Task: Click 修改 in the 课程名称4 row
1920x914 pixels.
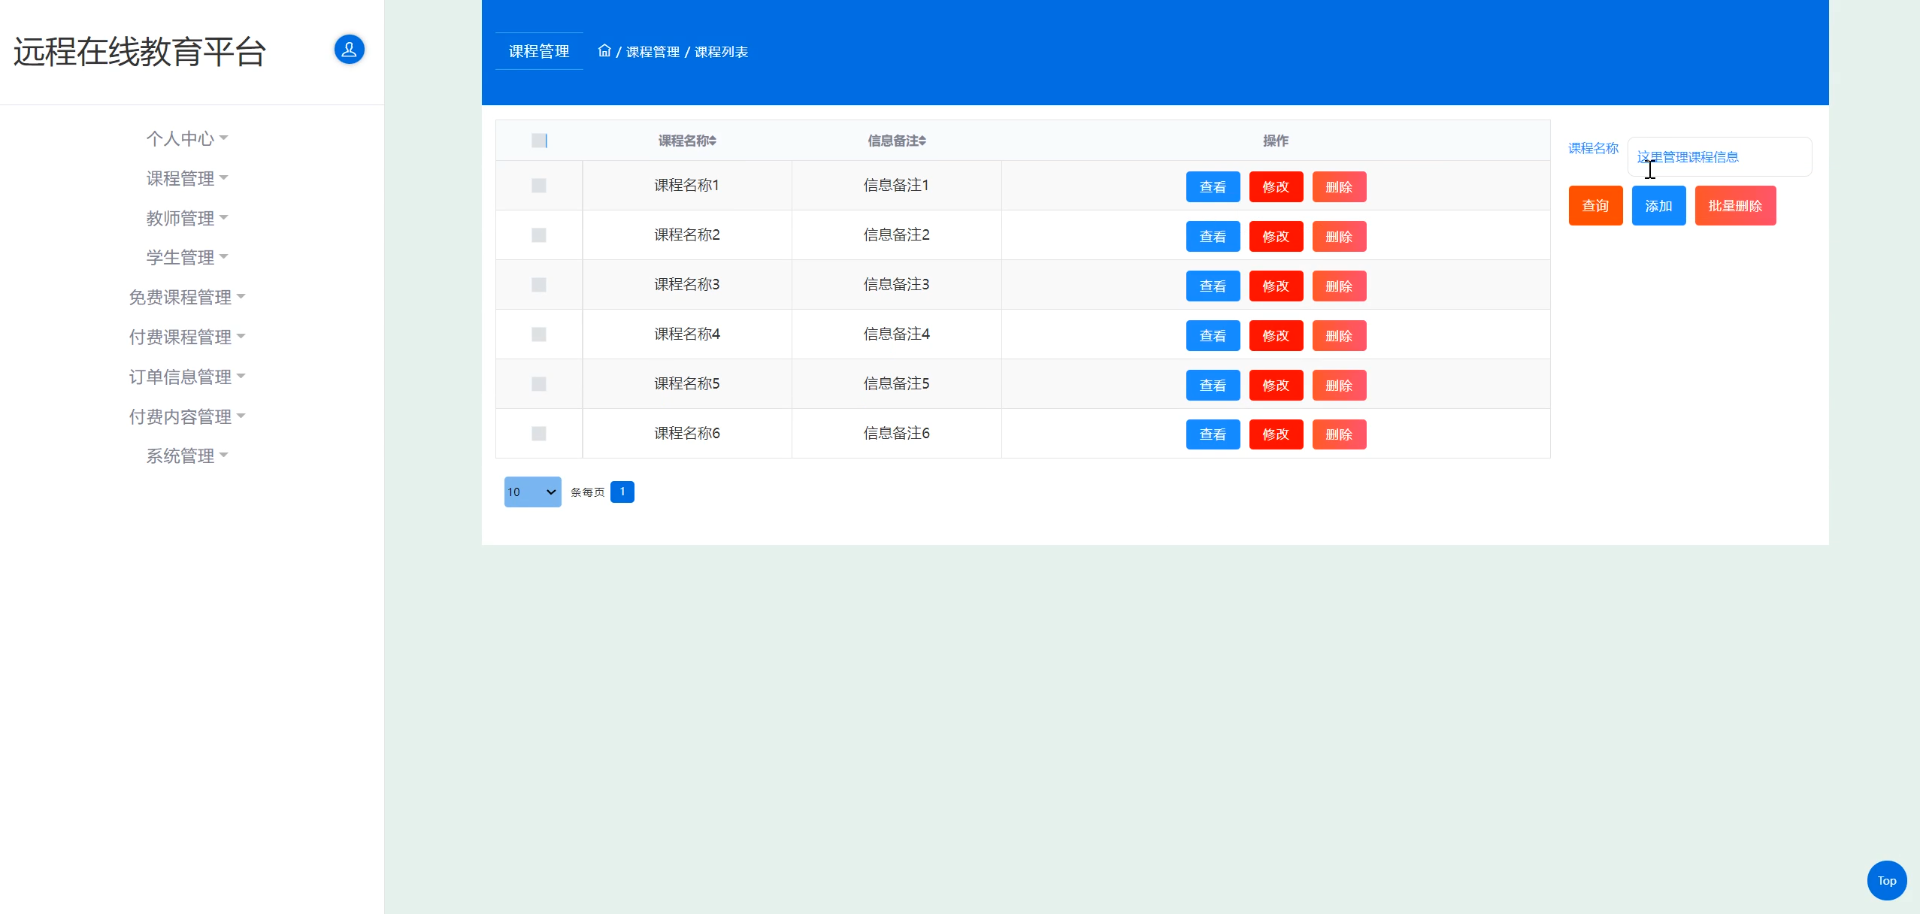Action: point(1276,336)
